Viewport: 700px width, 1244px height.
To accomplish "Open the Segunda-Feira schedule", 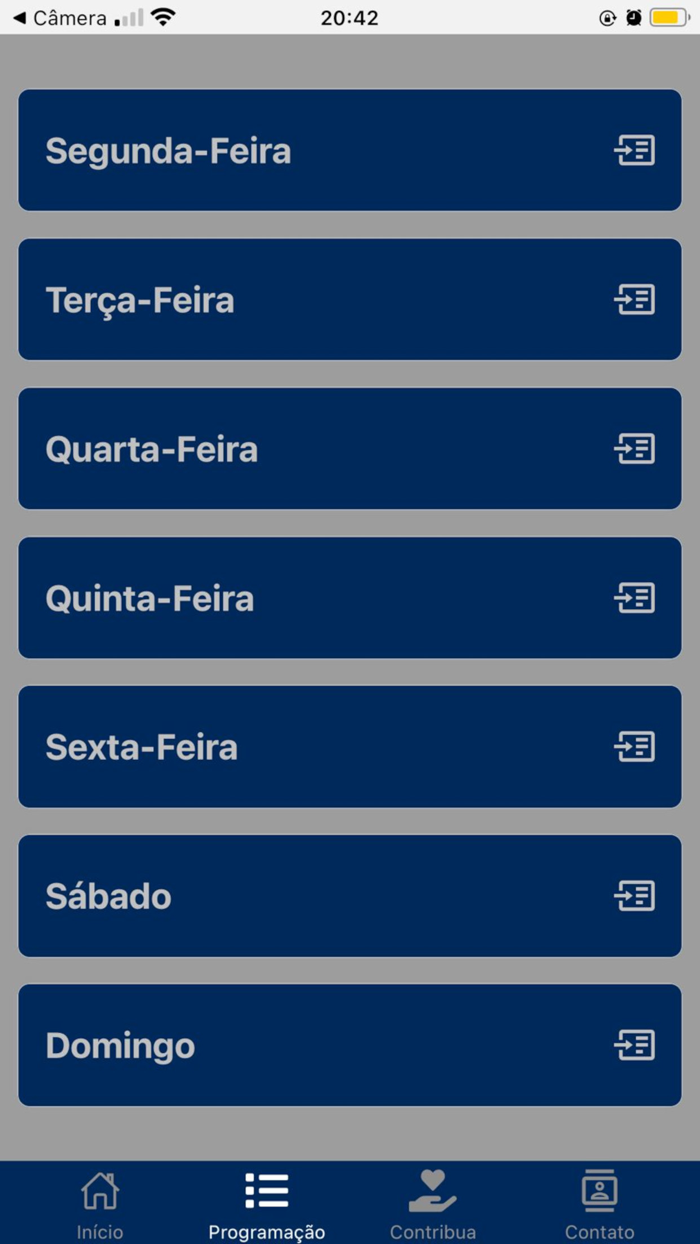I will (349, 150).
